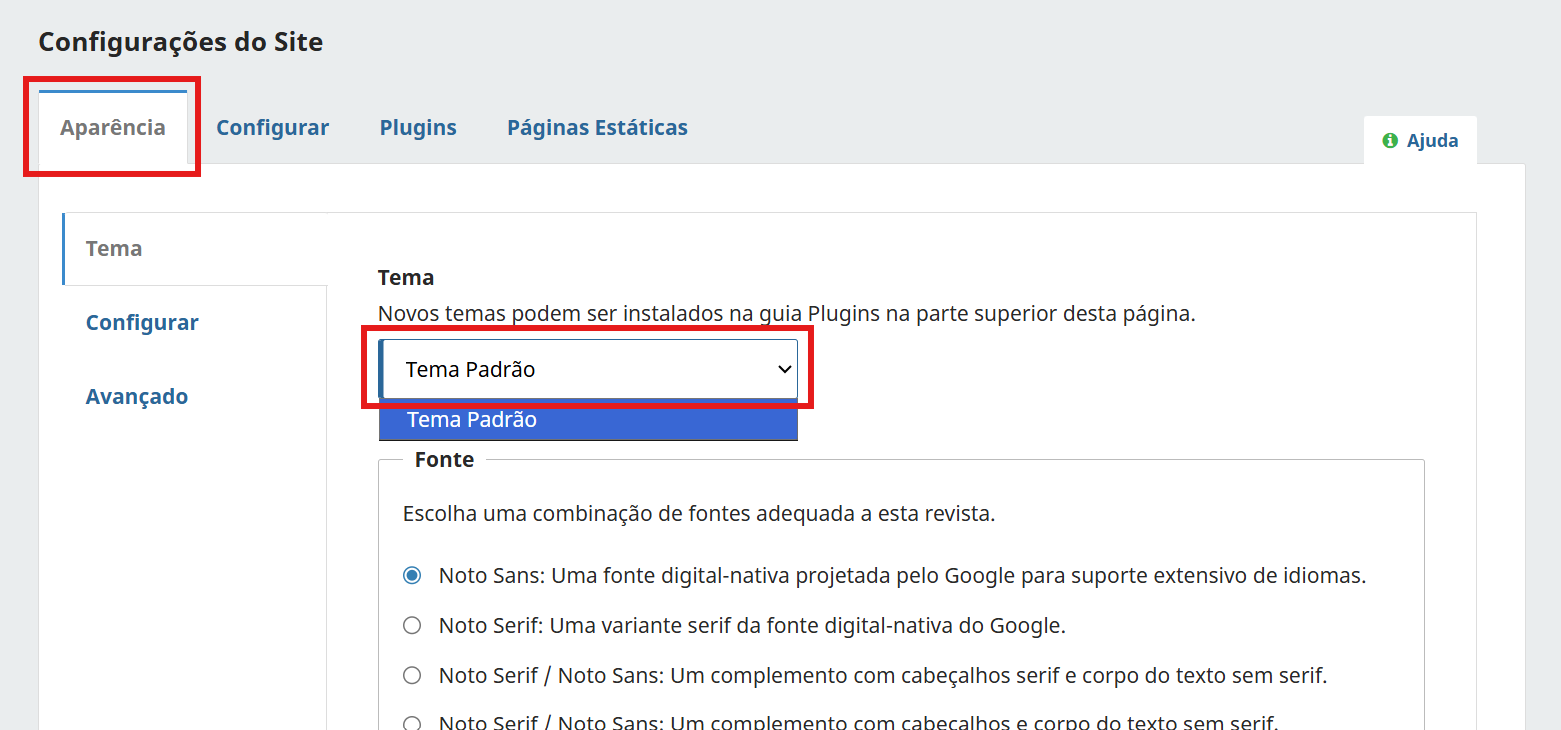Go to the Avançado sidebar section
The image size is (1561, 730).
tap(136, 396)
